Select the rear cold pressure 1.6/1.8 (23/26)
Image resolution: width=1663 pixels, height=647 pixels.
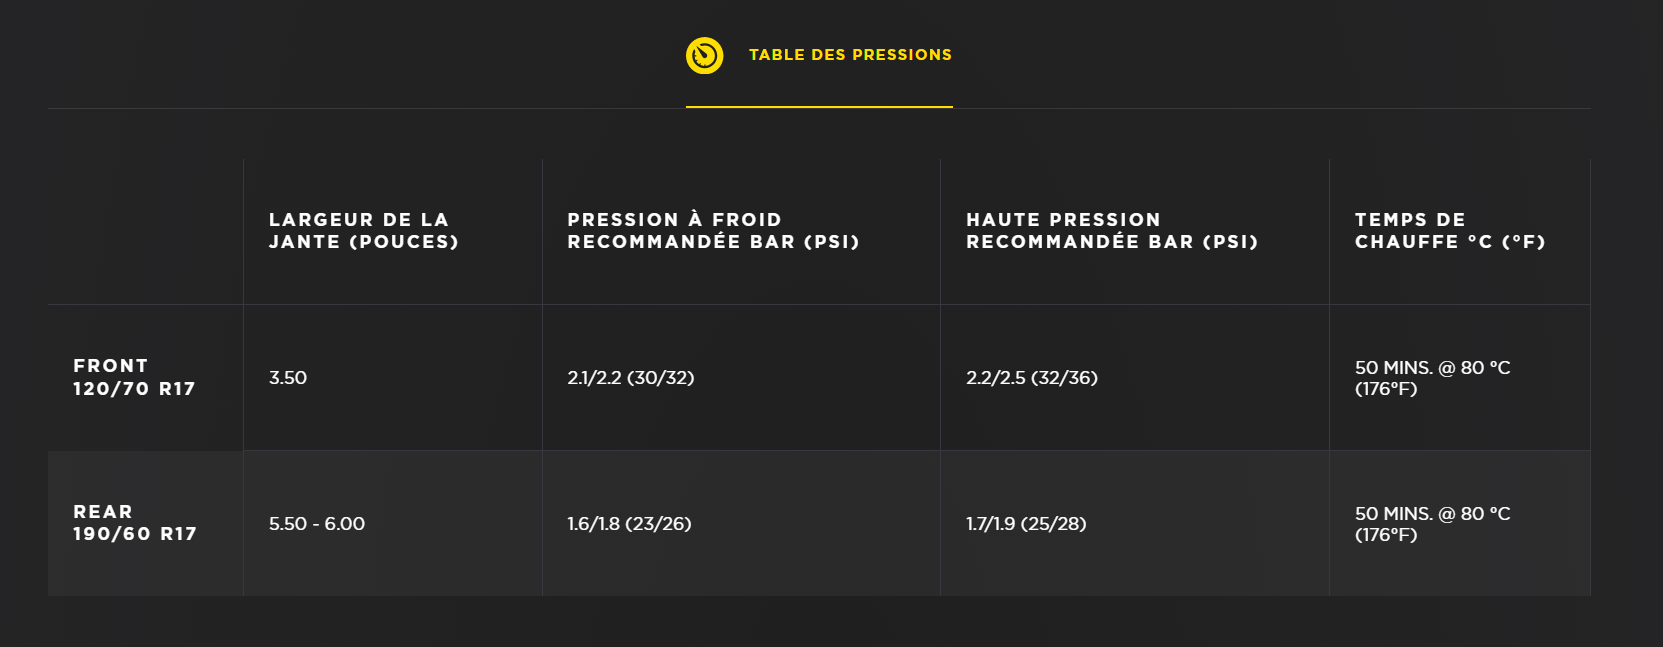629,524
